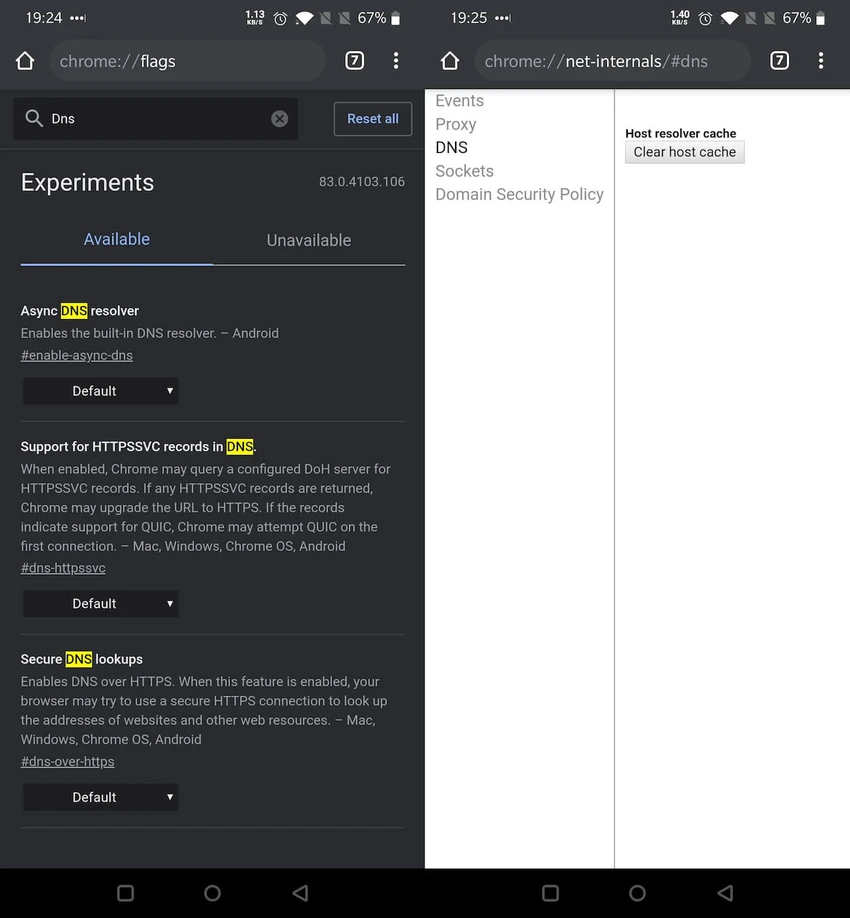Image resolution: width=850 pixels, height=918 pixels.
Task: Tap the home icon beside chrome://flags
Action: [x=25, y=61]
